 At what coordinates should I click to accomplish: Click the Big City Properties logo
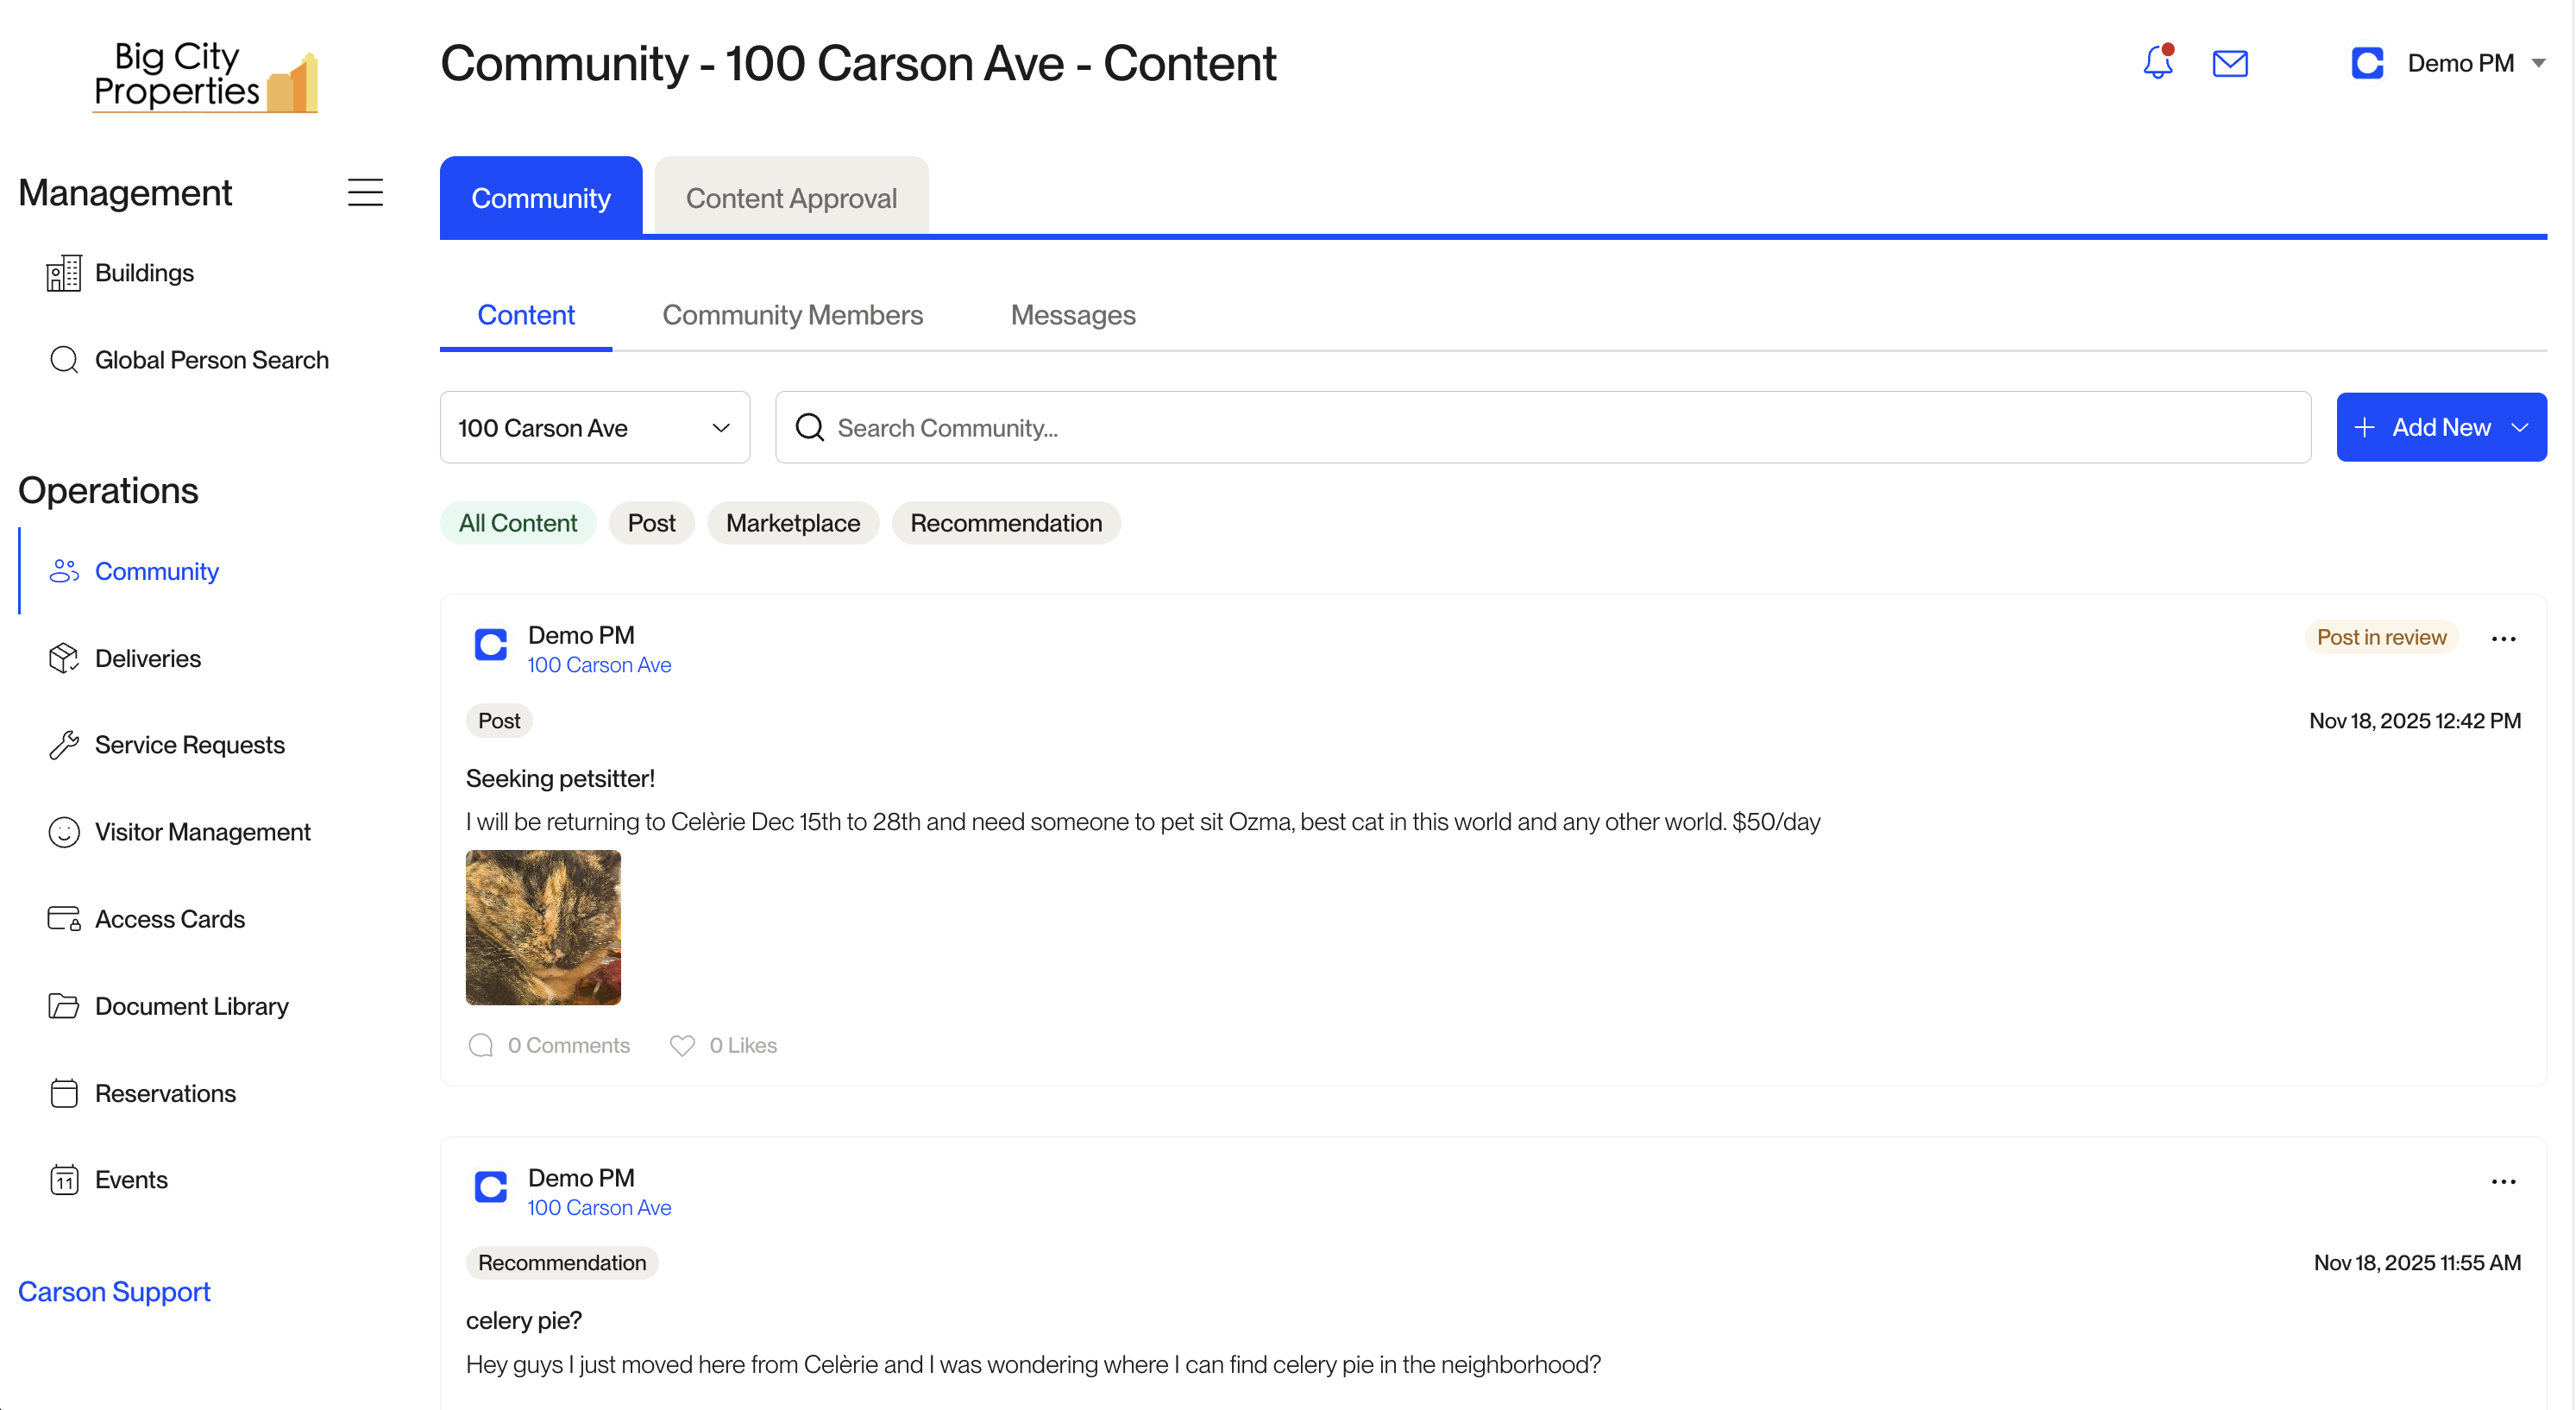coord(205,76)
